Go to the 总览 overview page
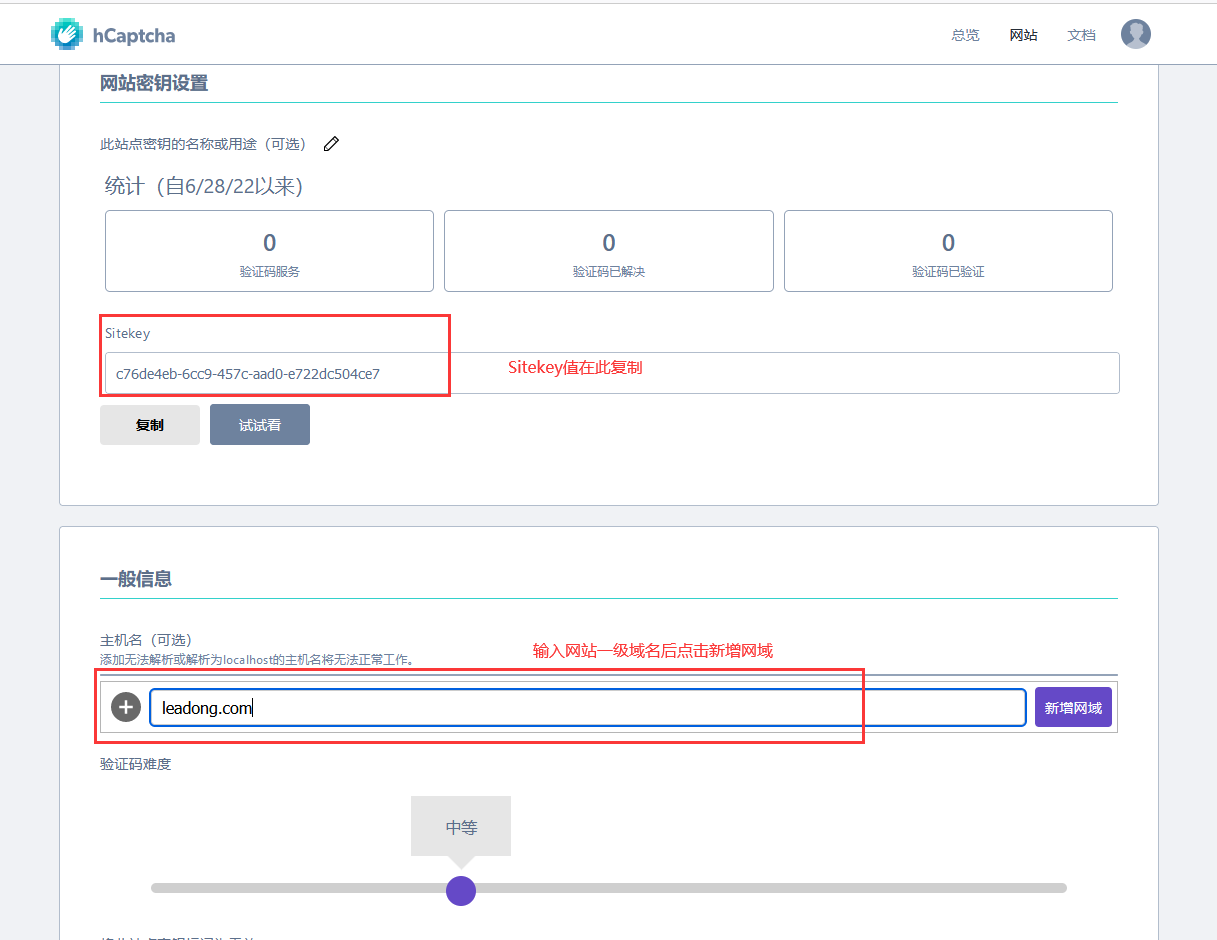 [965, 35]
